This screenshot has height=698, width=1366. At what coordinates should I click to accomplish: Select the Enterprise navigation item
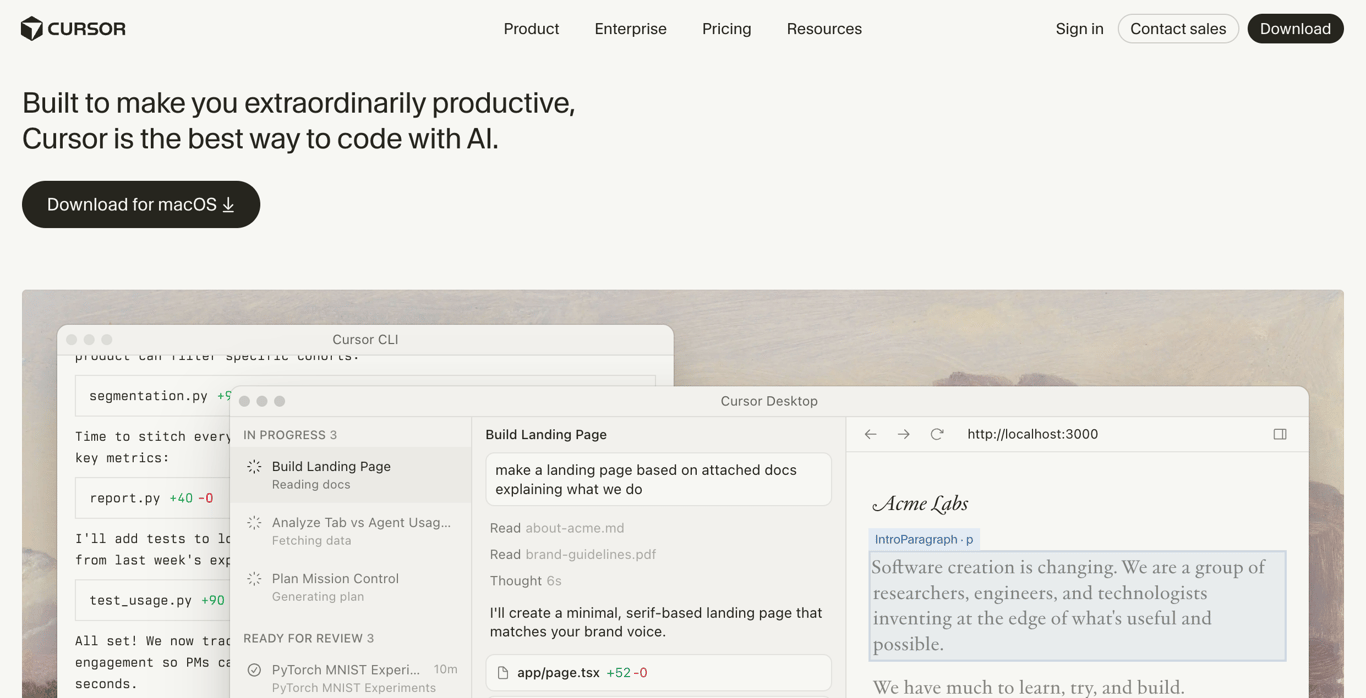630,28
